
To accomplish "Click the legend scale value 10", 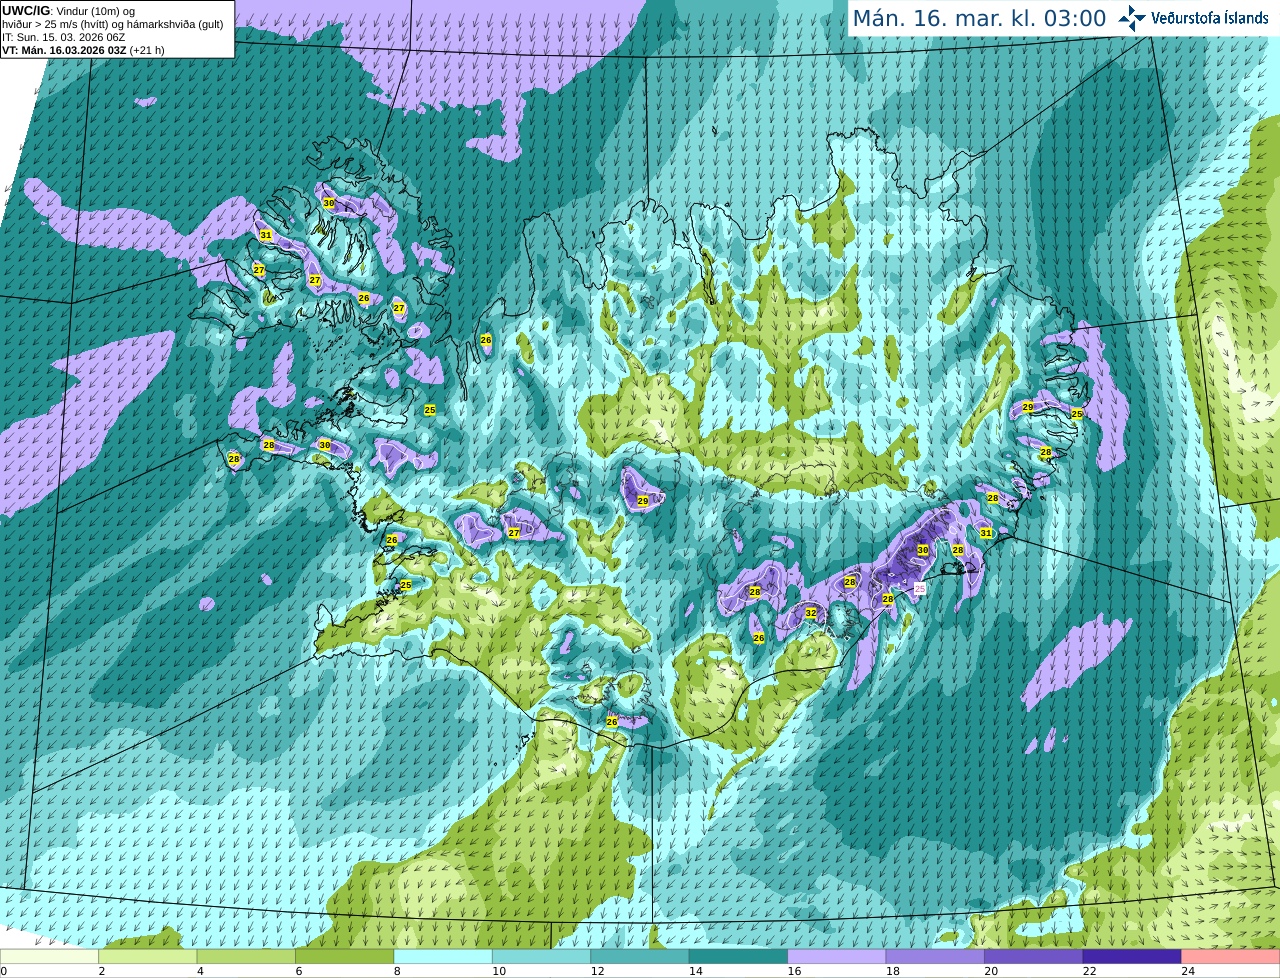I will point(499,971).
